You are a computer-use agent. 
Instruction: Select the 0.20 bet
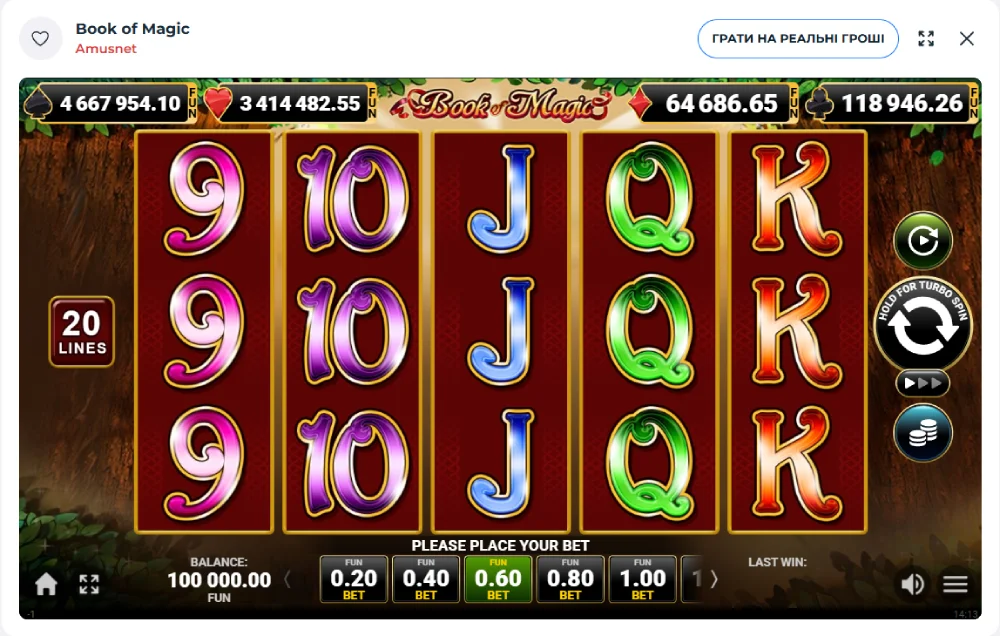(x=353, y=579)
